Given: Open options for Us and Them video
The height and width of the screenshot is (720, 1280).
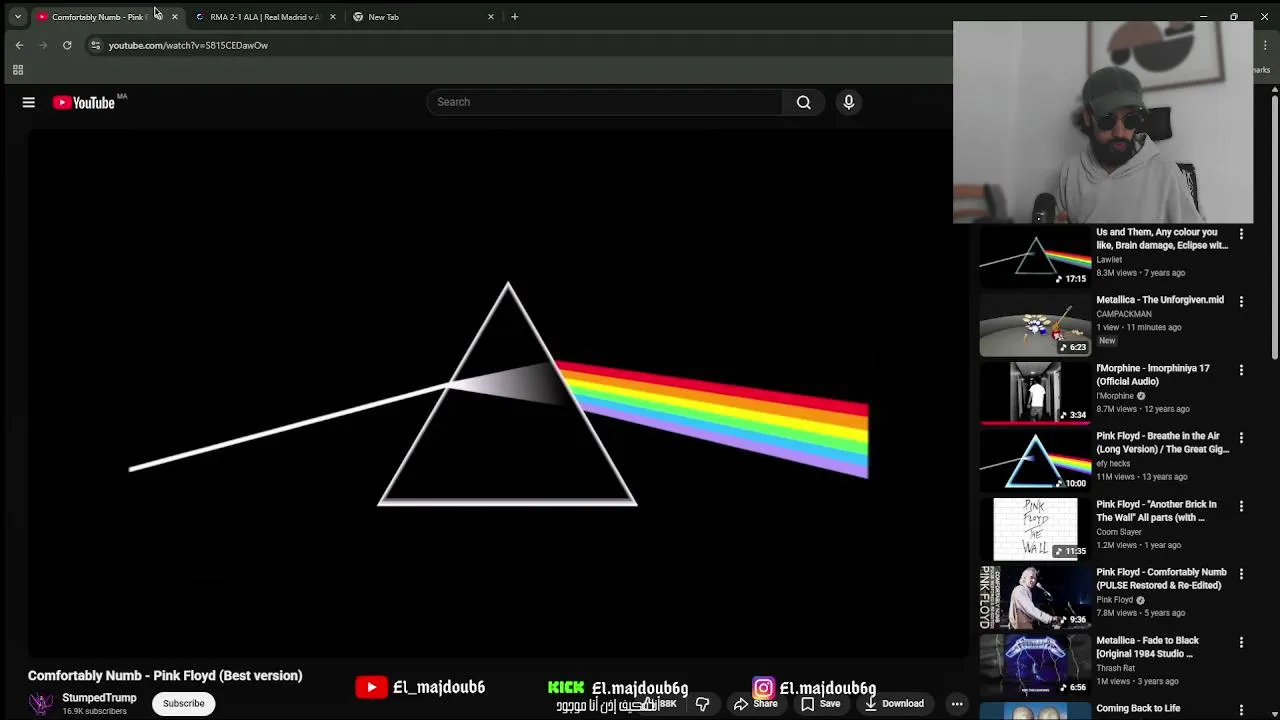Looking at the screenshot, I should (1241, 234).
